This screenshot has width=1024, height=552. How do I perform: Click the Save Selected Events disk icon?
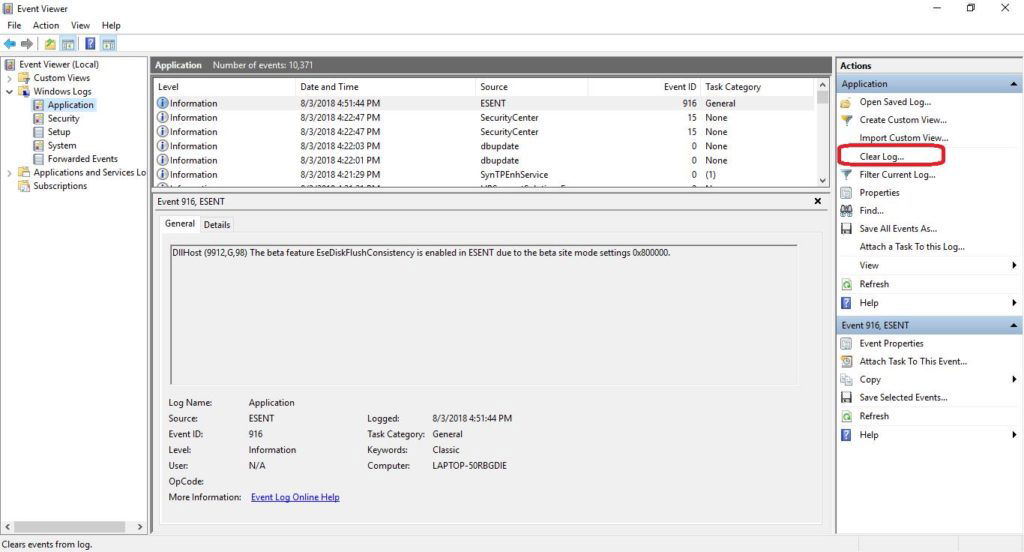[x=846, y=397]
